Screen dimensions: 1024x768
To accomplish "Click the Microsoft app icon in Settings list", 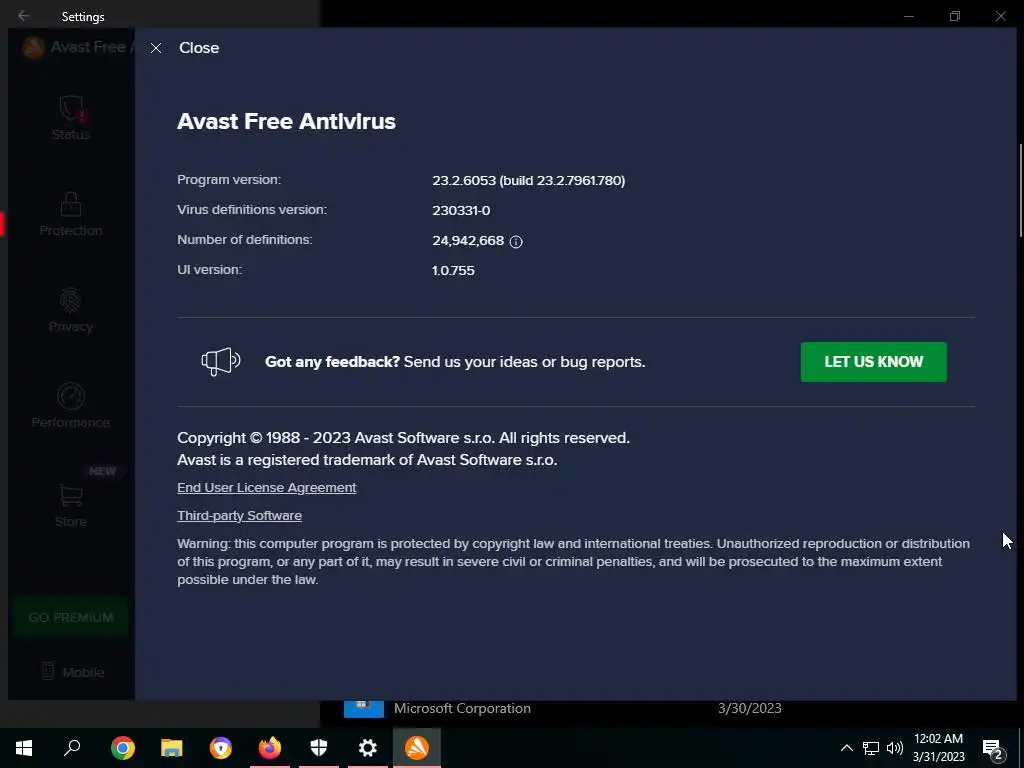I will [364, 709].
